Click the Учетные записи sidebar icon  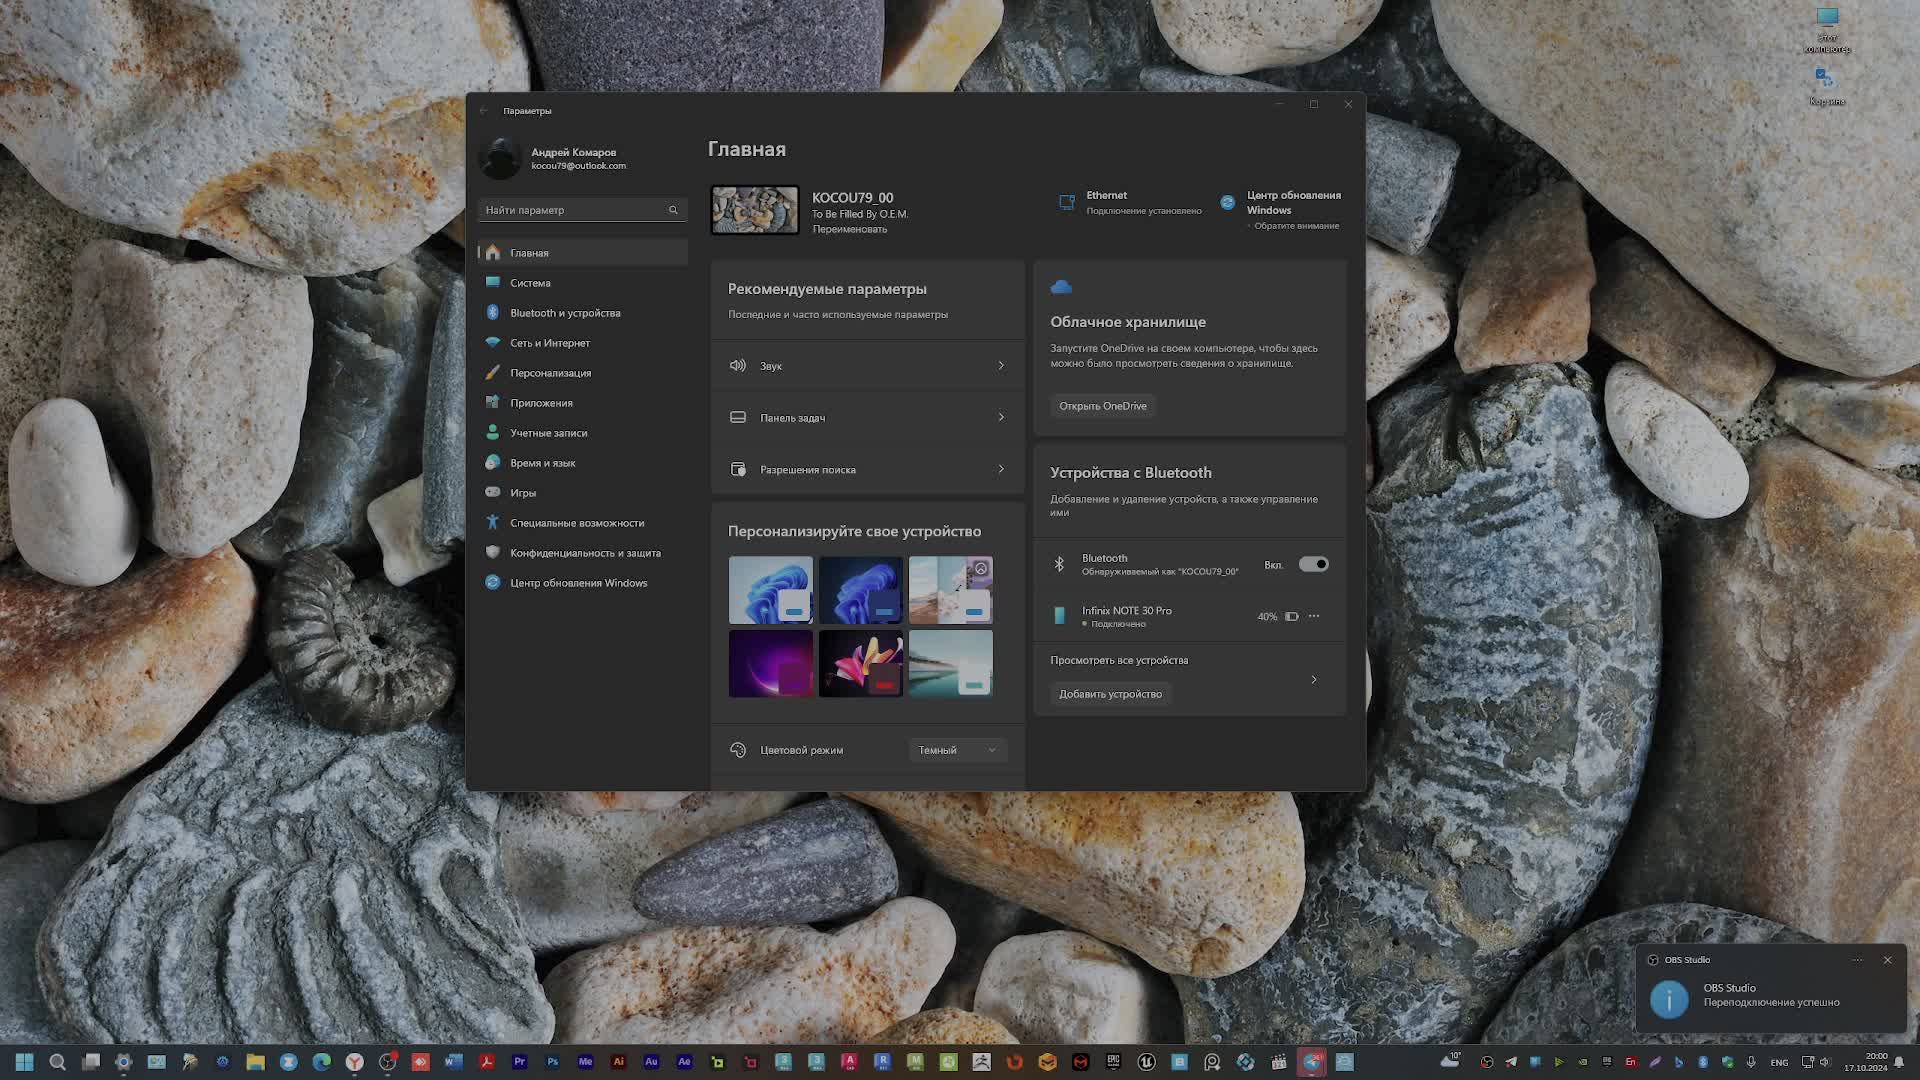492,432
